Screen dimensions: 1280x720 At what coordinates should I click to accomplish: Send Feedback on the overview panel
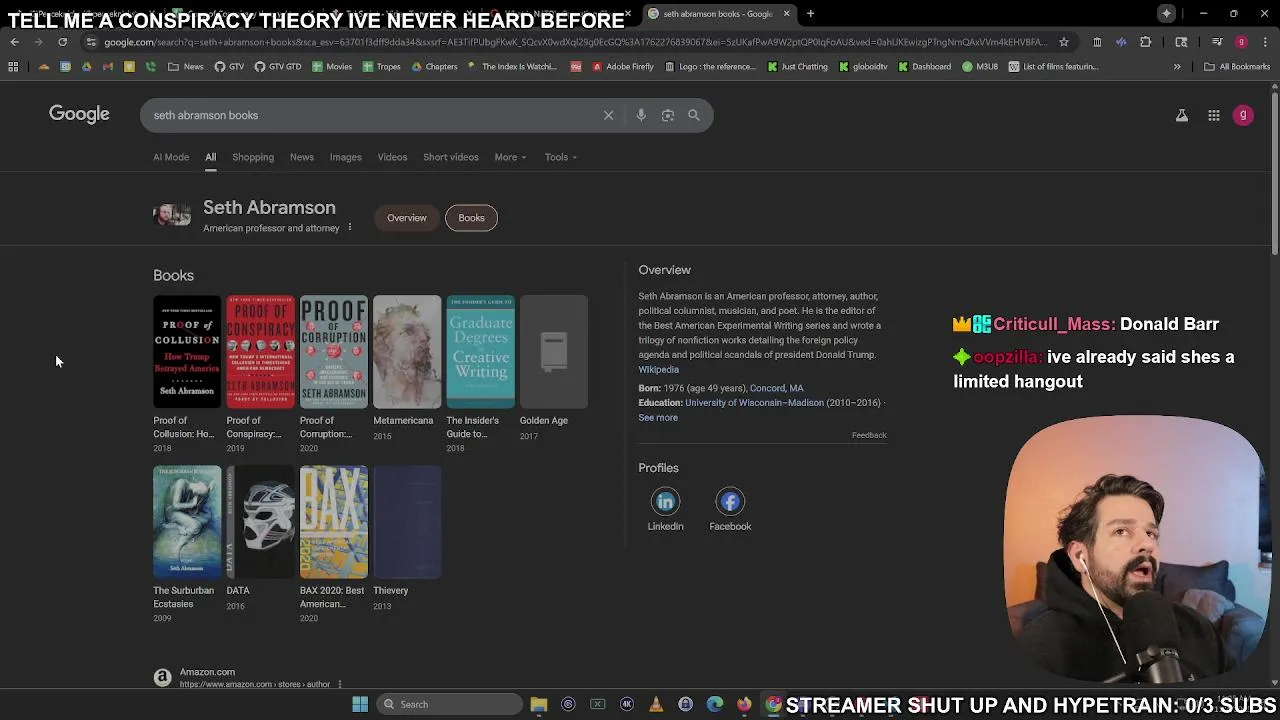click(x=869, y=435)
